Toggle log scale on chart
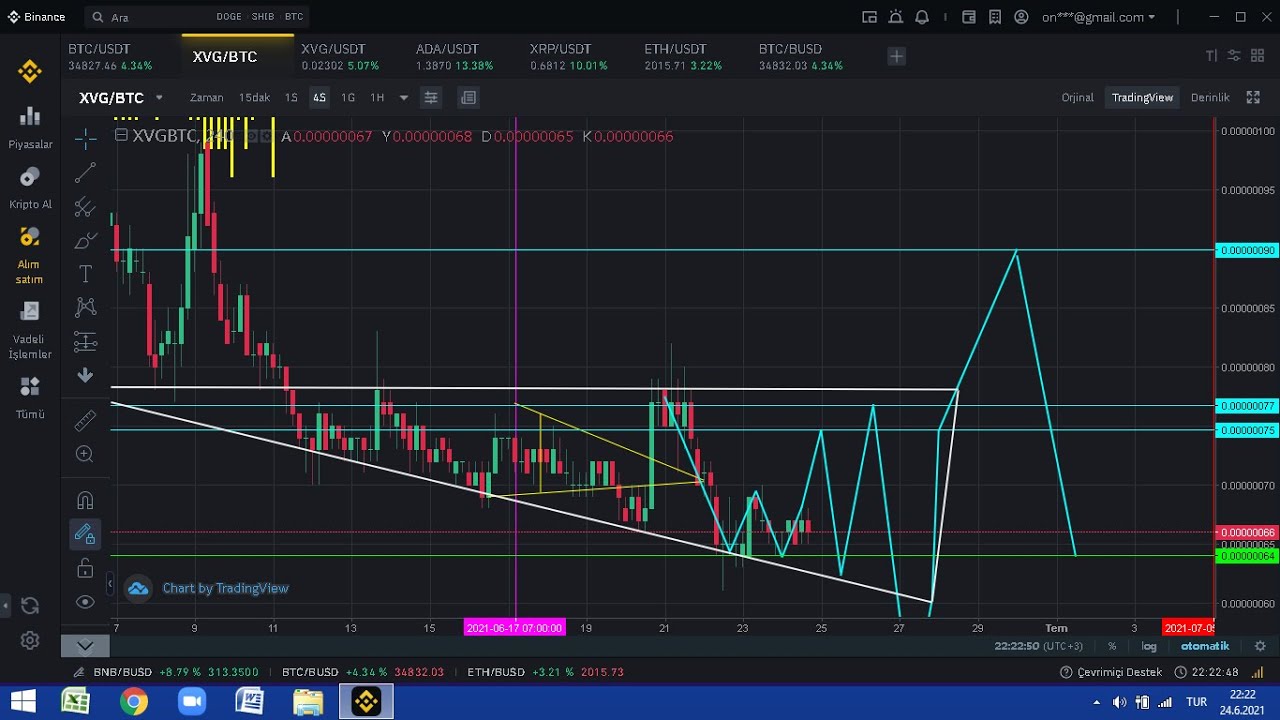The image size is (1280, 720). pyautogui.click(x=1149, y=646)
